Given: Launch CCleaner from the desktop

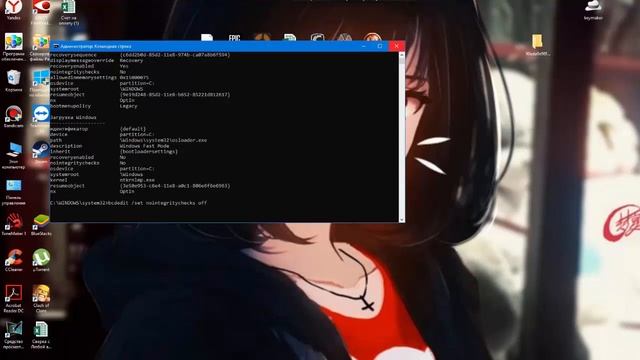Looking at the screenshot, I should click(x=13, y=260).
